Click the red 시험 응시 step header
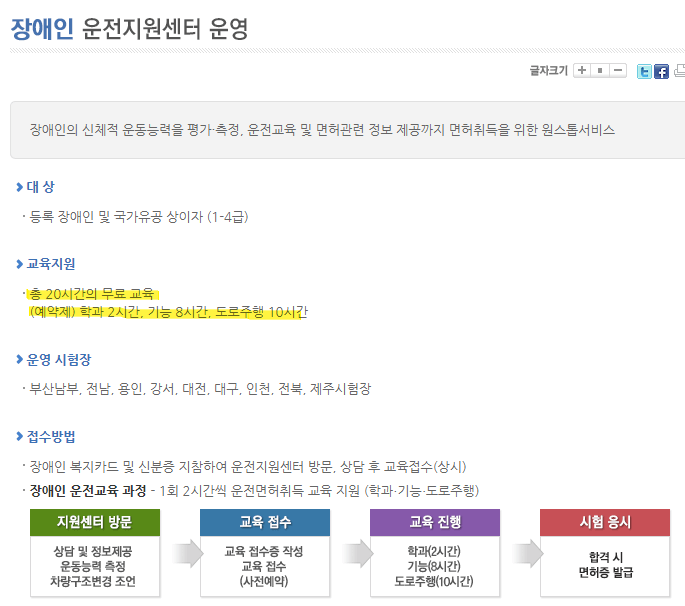 pyautogui.click(x=605, y=522)
